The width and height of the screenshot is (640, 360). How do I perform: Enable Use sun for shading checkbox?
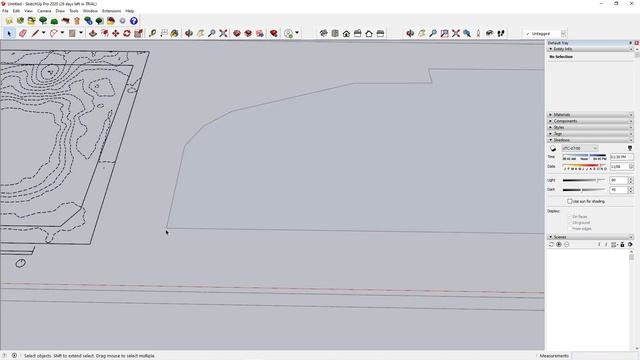[x=570, y=201]
